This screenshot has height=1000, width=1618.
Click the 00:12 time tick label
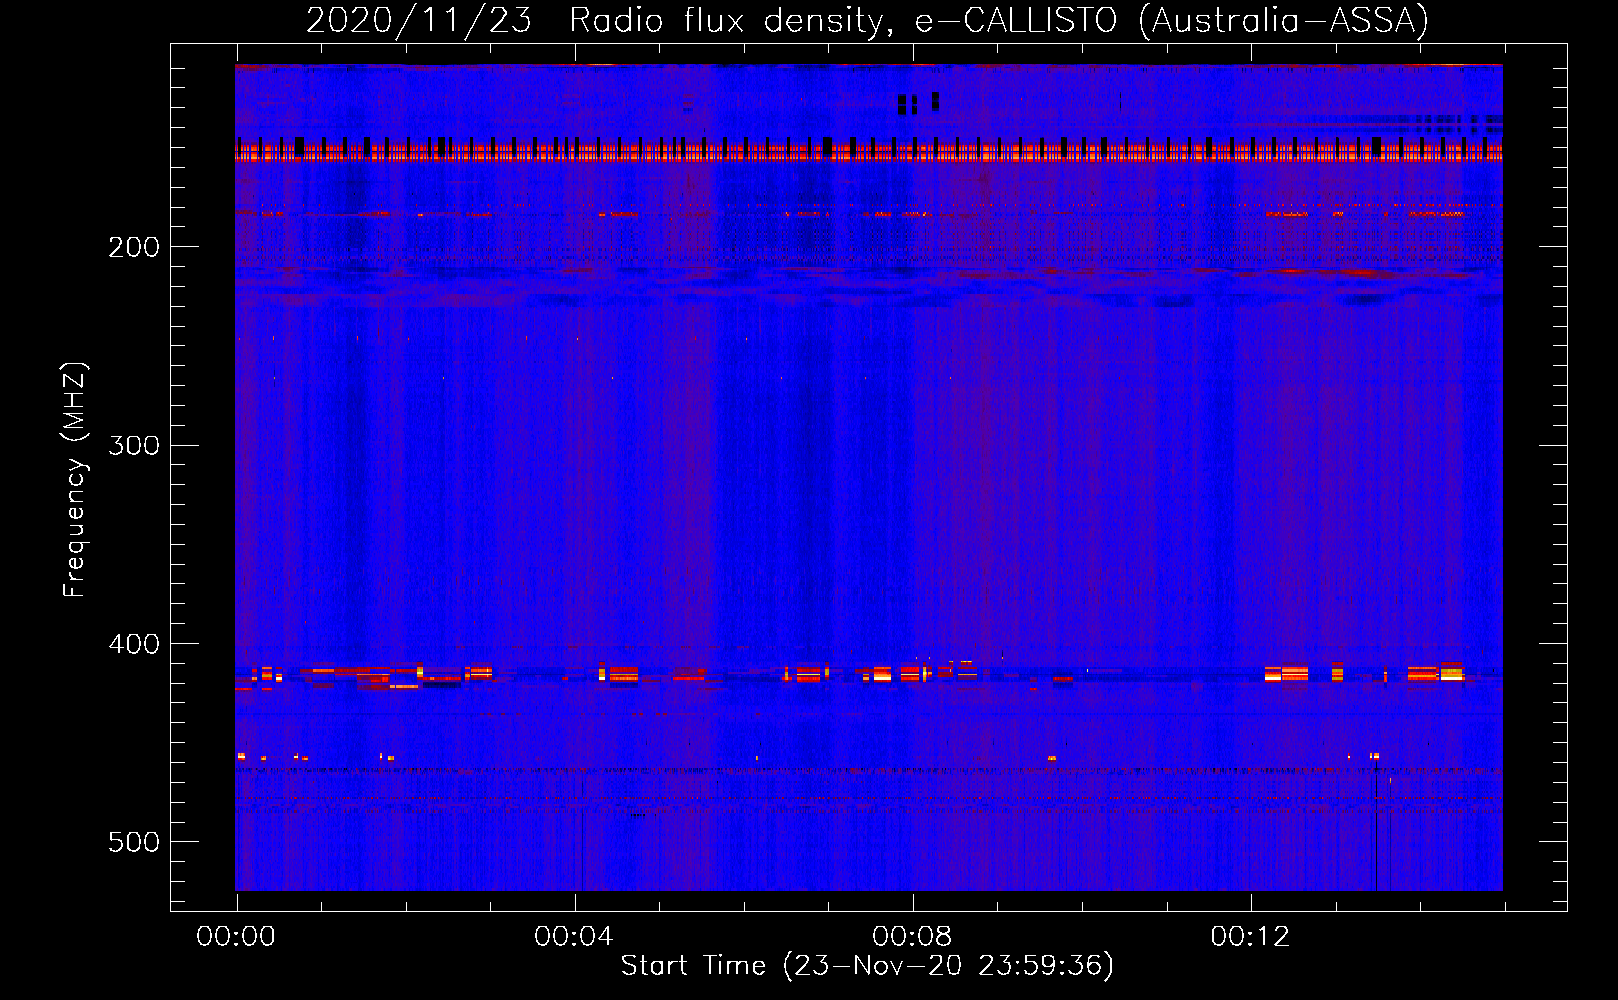pos(1250,937)
